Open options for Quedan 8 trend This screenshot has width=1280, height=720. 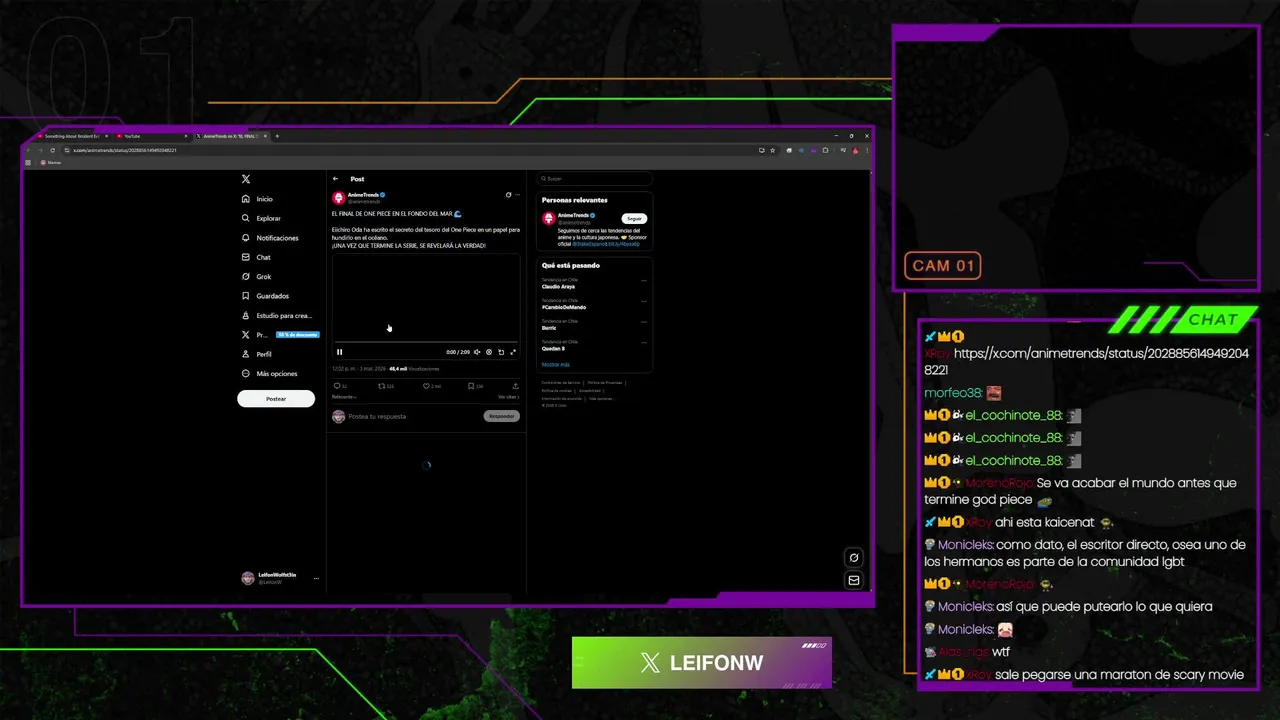point(644,342)
